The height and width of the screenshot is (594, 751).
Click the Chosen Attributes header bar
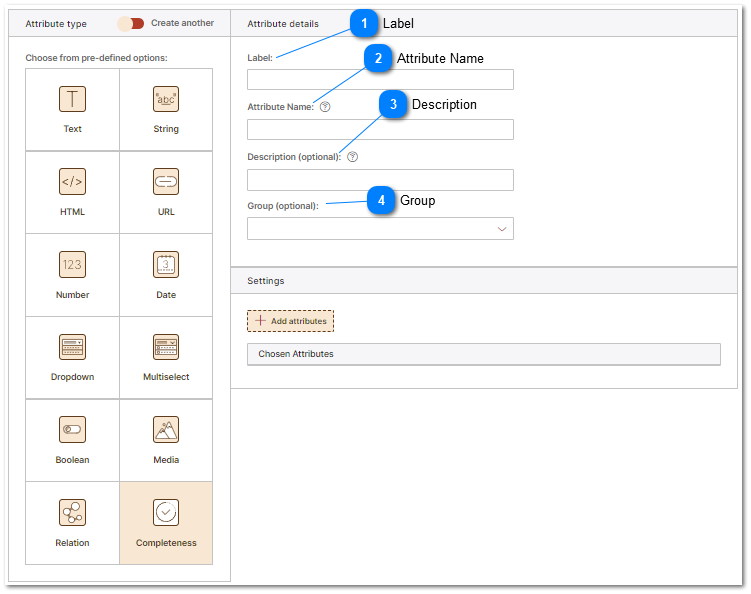coord(484,354)
